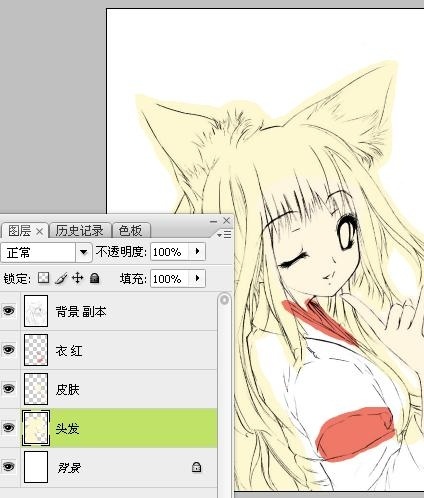
Task: Switch to the 历史记录 tab
Action: (x=79, y=231)
